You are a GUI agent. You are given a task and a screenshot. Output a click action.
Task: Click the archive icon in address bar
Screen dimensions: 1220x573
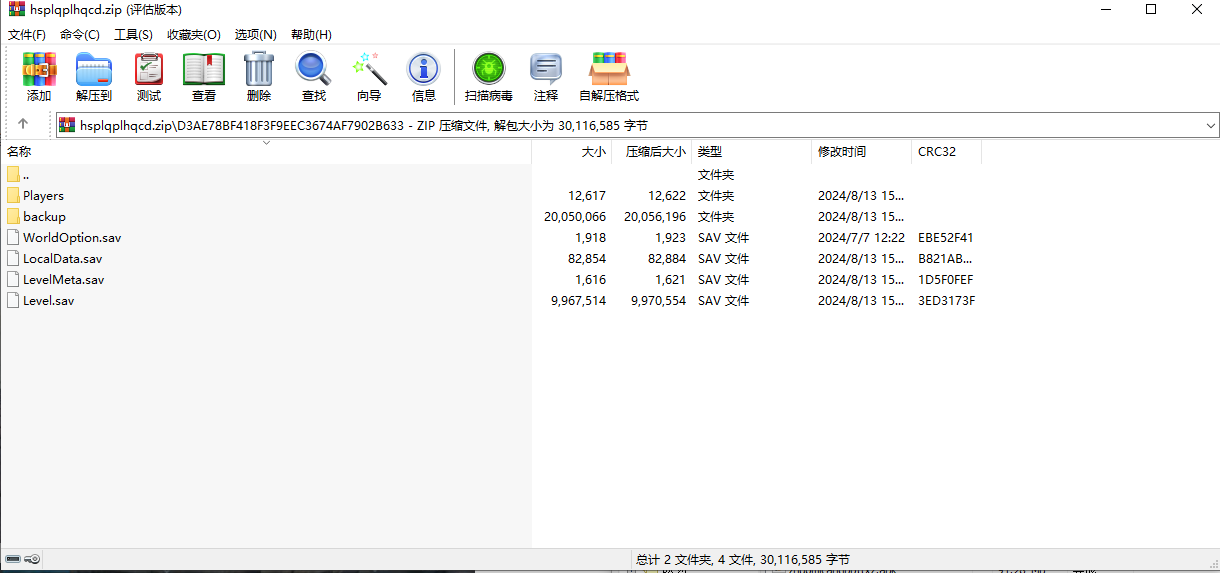[x=67, y=125]
